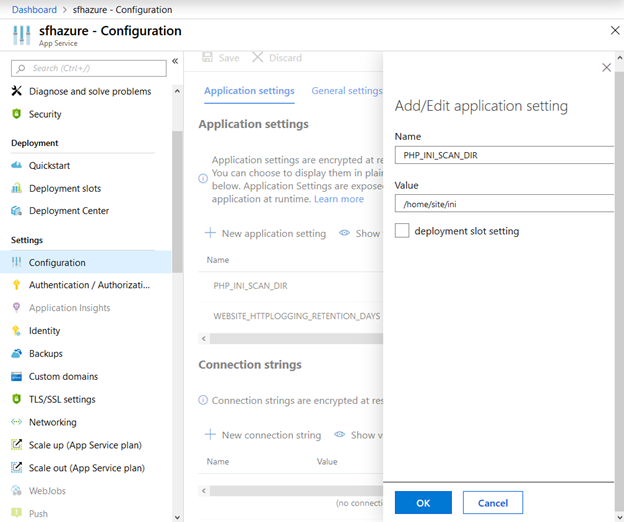
Task: Click the Application Insights bulb icon
Action: coord(16,308)
